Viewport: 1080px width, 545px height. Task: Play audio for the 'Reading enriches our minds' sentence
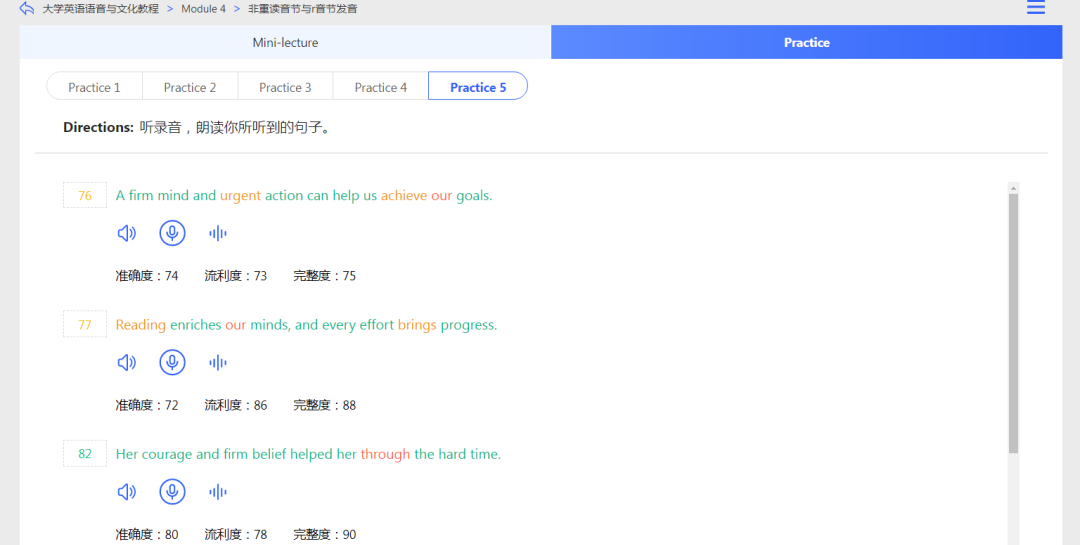click(126, 363)
